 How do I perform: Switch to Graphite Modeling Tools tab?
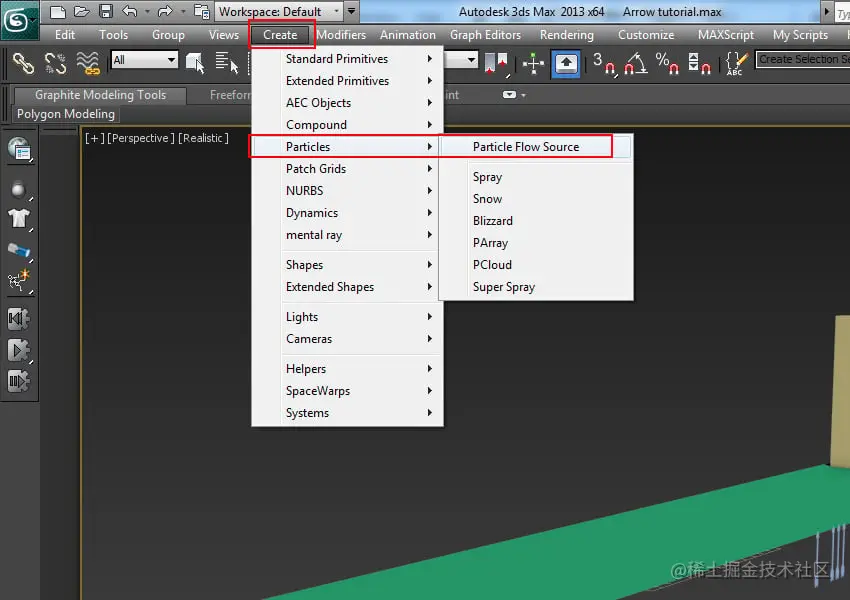coord(100,95)
